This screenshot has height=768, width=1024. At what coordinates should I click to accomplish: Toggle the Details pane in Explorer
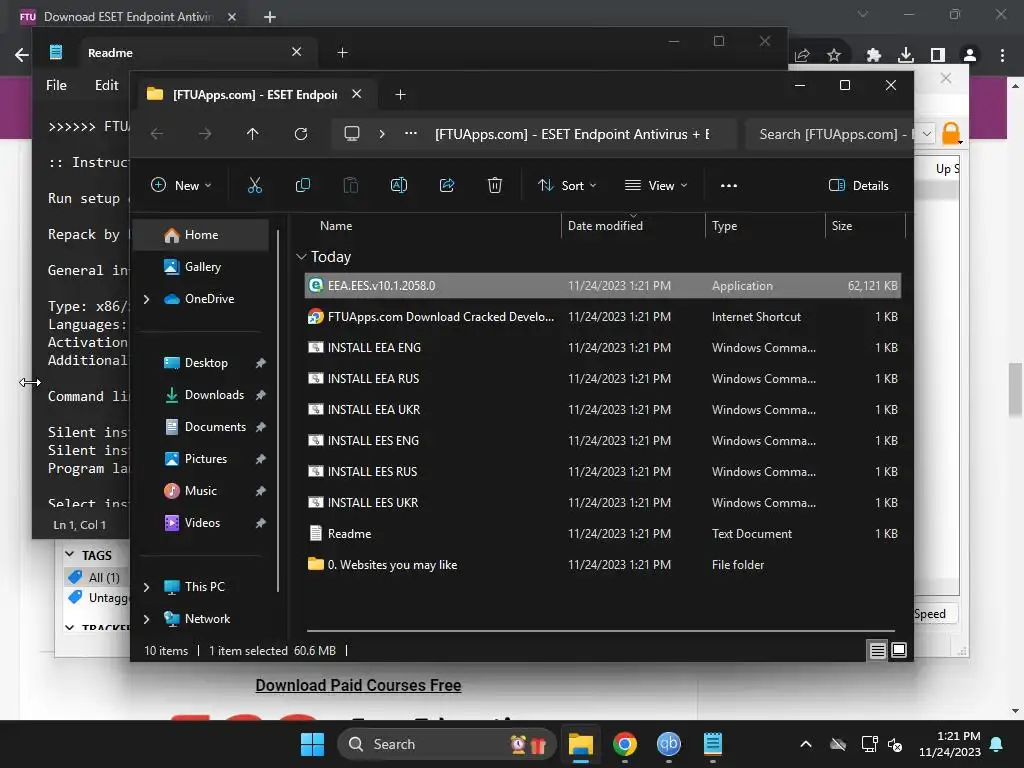pyautogui.click(x=859, y=185)
